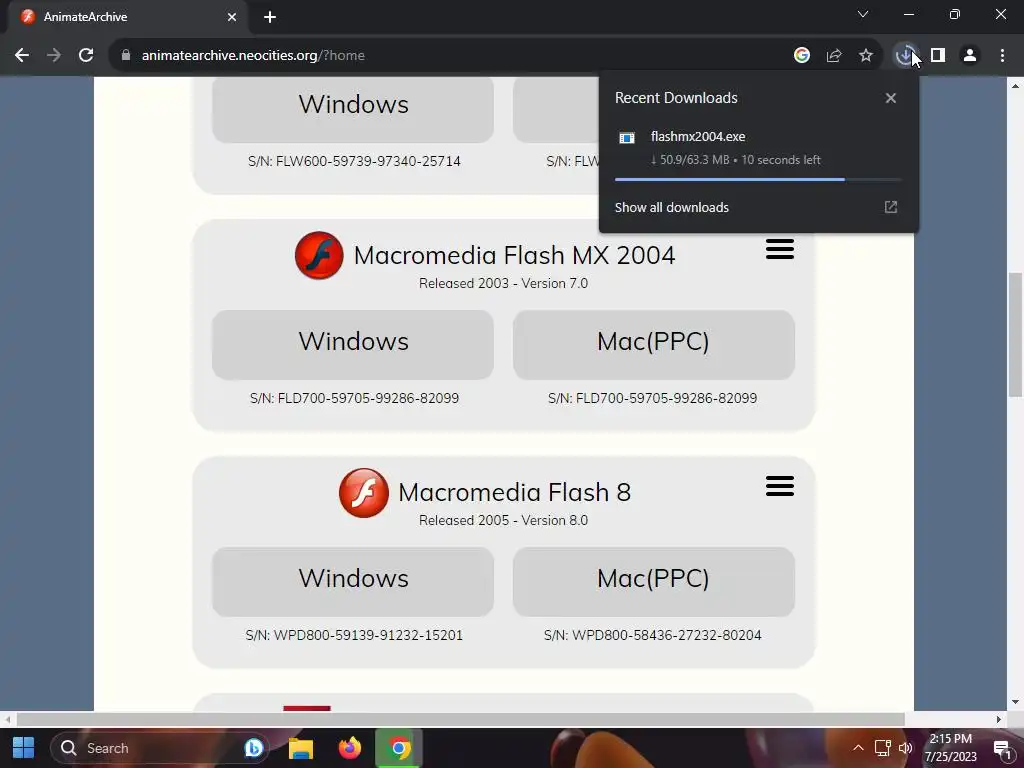Click the download progress bar
The image size is (1024, 768).
point(758,179)
